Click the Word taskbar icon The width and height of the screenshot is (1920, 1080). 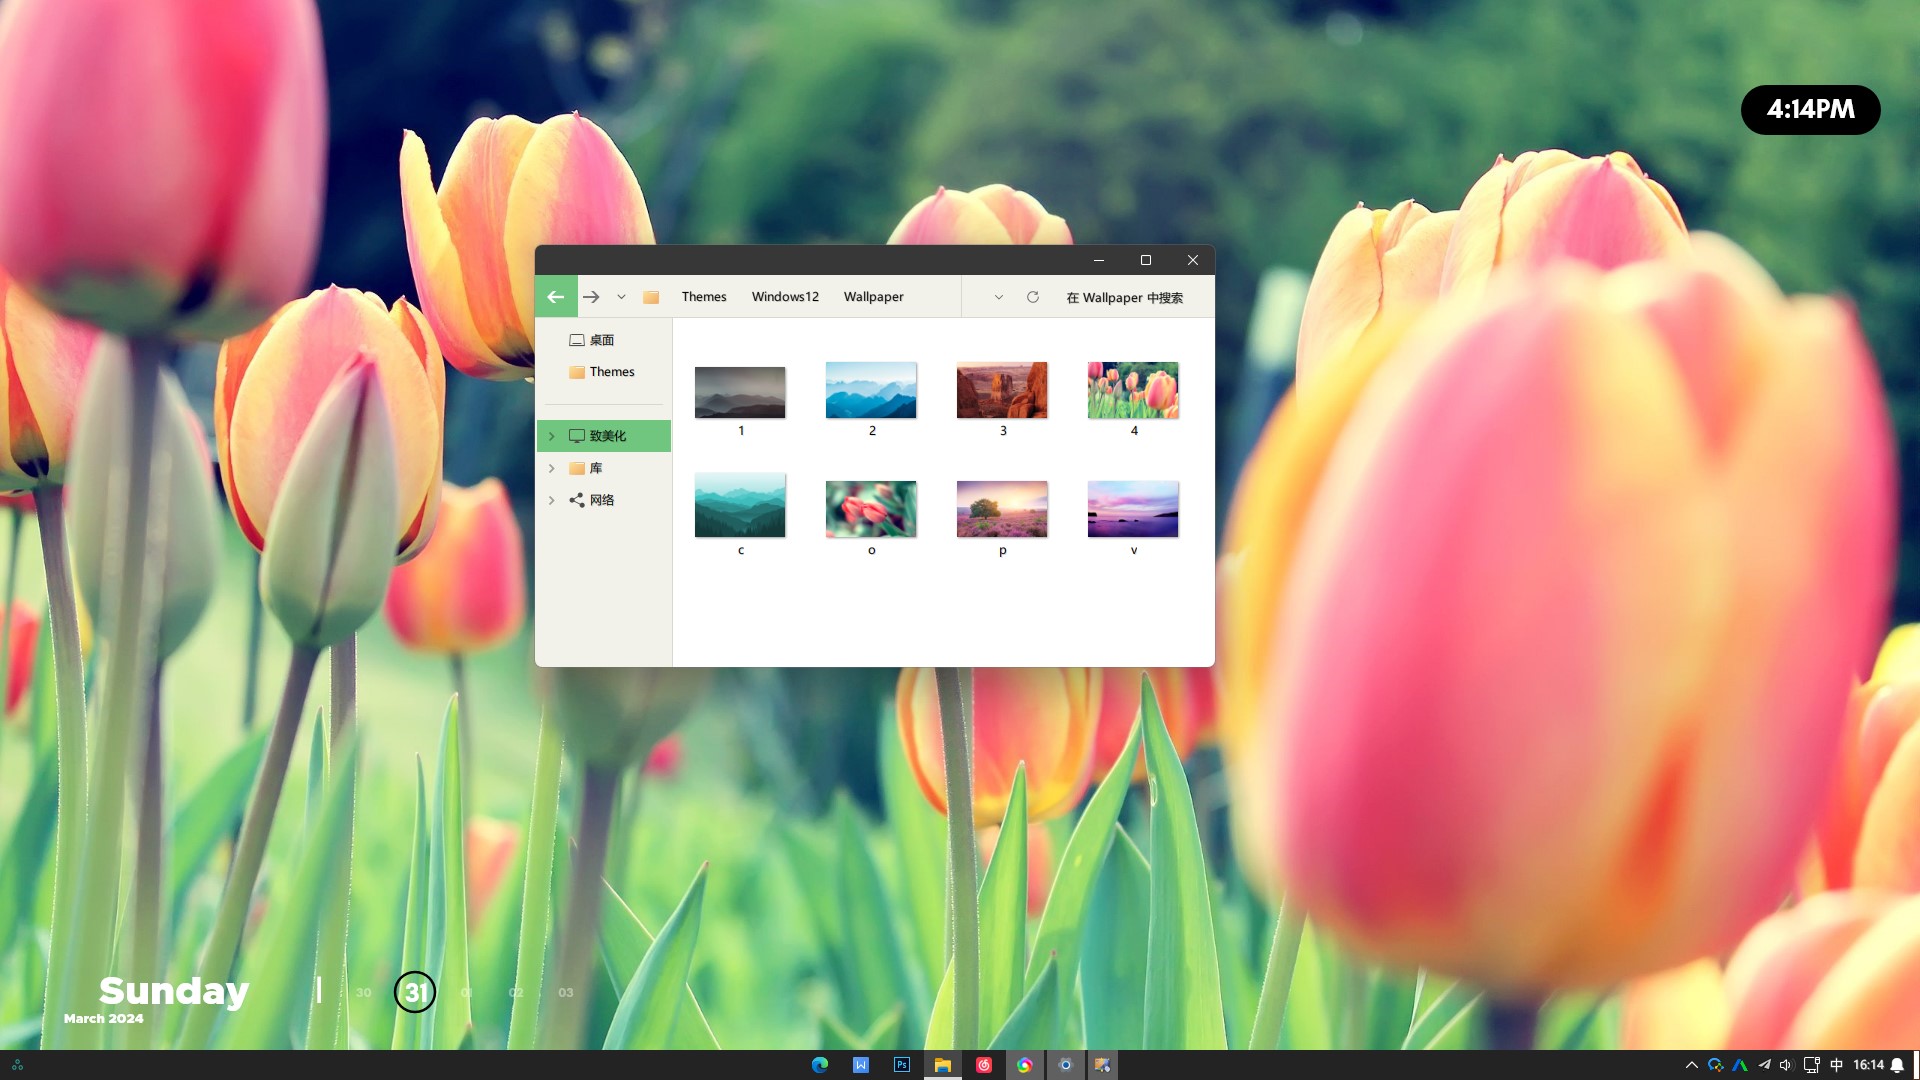[861, 1065]
